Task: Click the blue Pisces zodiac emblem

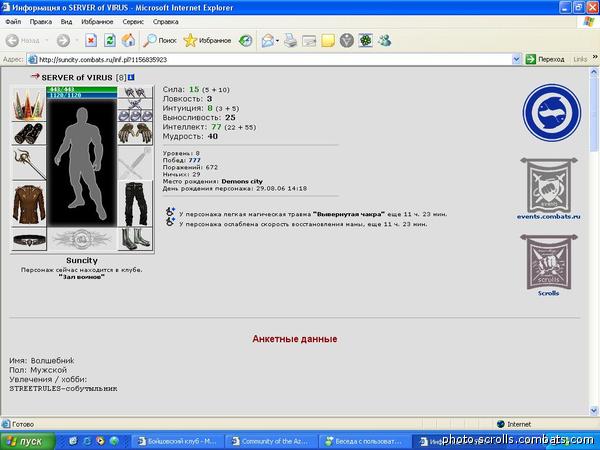Action: coord(552,113)
